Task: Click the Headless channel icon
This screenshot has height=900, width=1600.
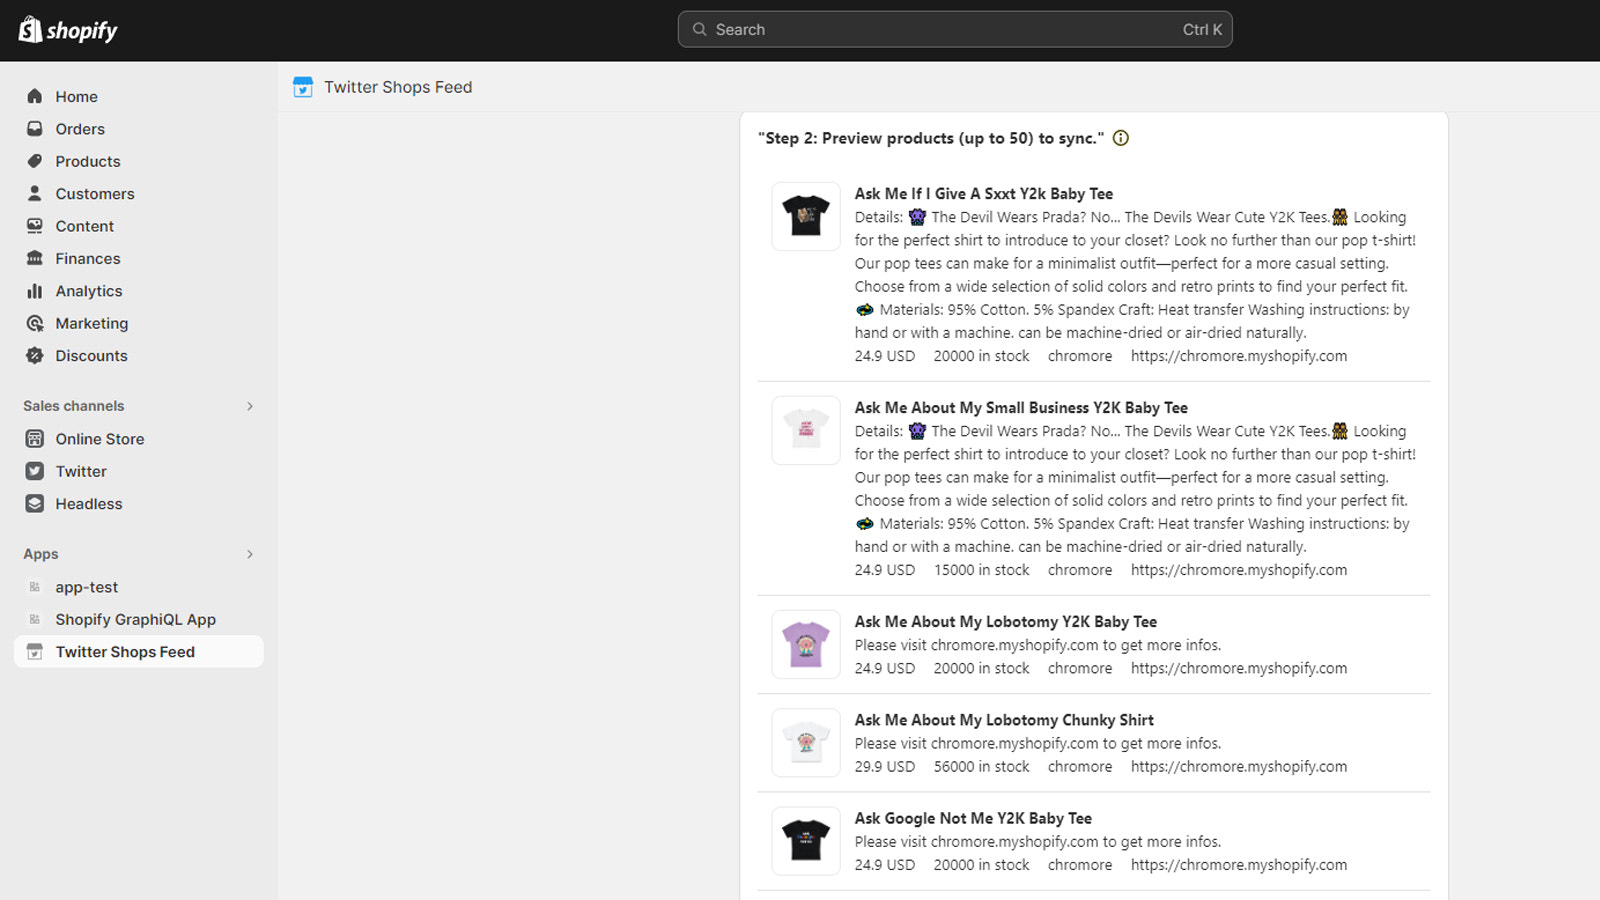Action: click(x=35, y=504)
